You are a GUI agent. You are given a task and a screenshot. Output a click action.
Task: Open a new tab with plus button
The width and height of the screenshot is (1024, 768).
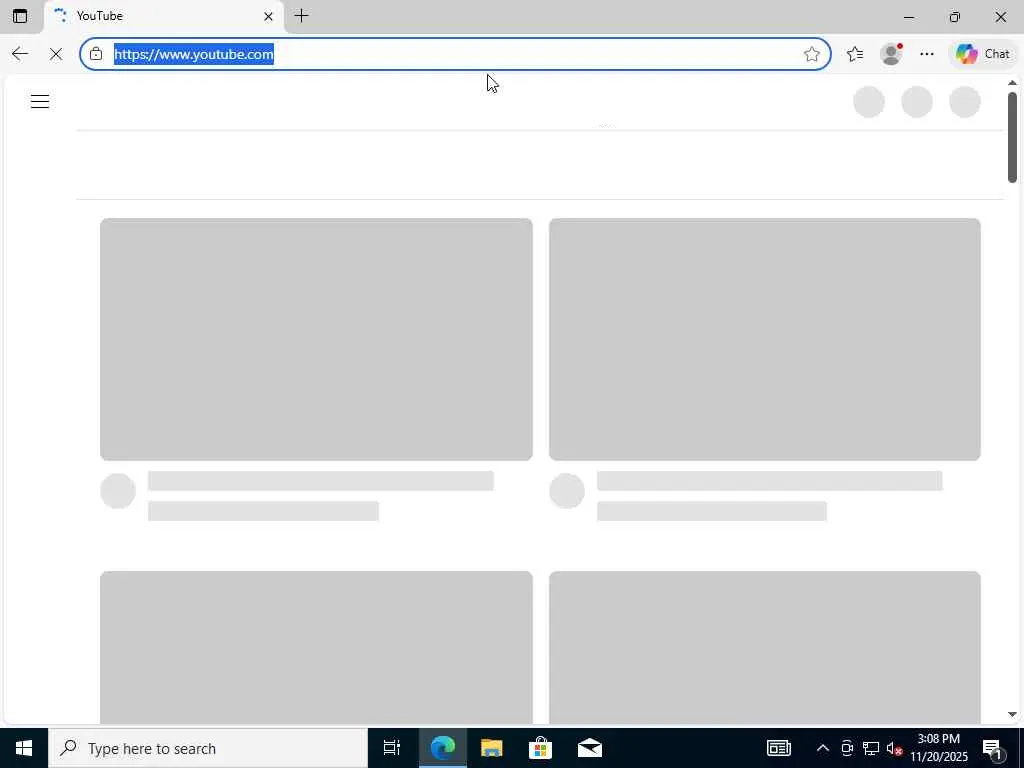[x=301, y=16]
